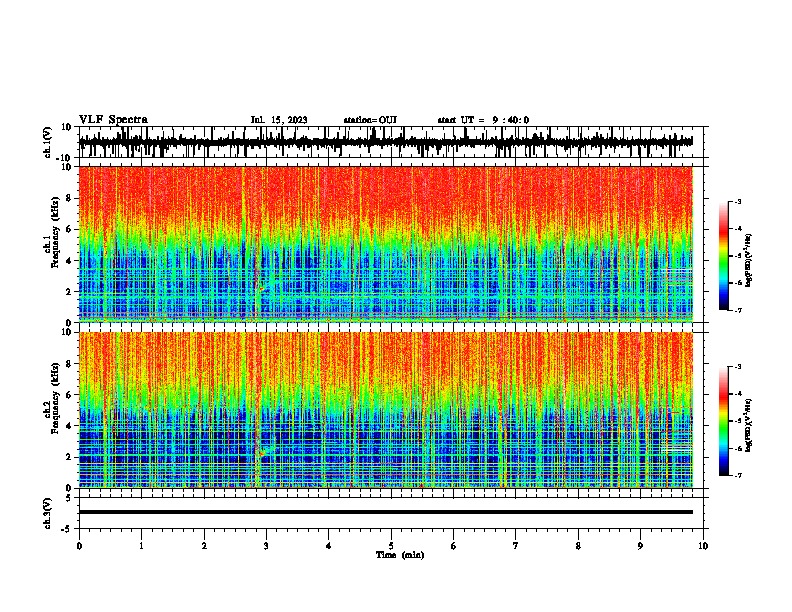Screen dimensions: 792x612
Task: Click the ch.1 voltage waveform trace
Action: [x=385, y=142]
